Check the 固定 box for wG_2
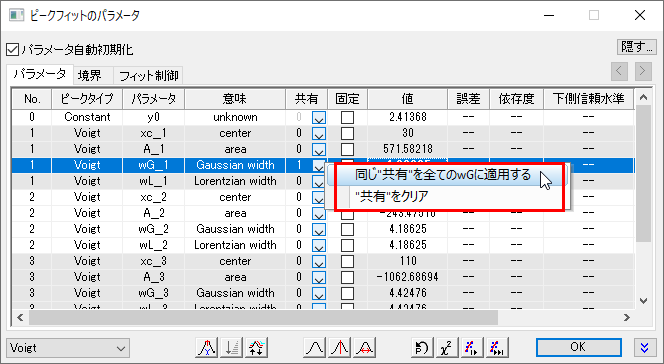This screenshot has width=664, height=364. tap(347, 229)
